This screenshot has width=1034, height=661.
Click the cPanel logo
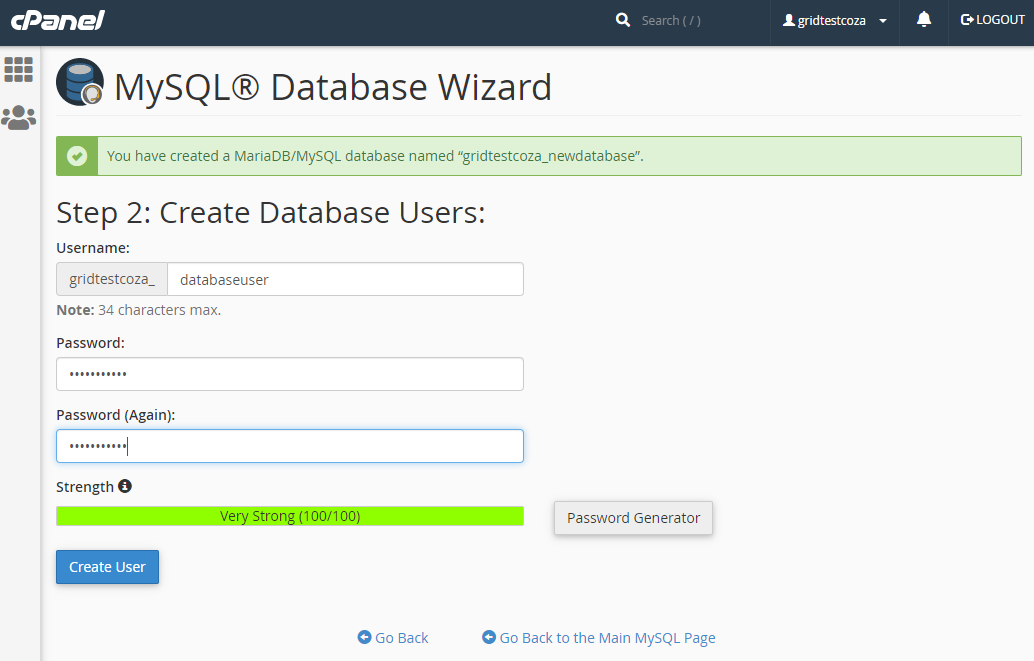[57, 20]
